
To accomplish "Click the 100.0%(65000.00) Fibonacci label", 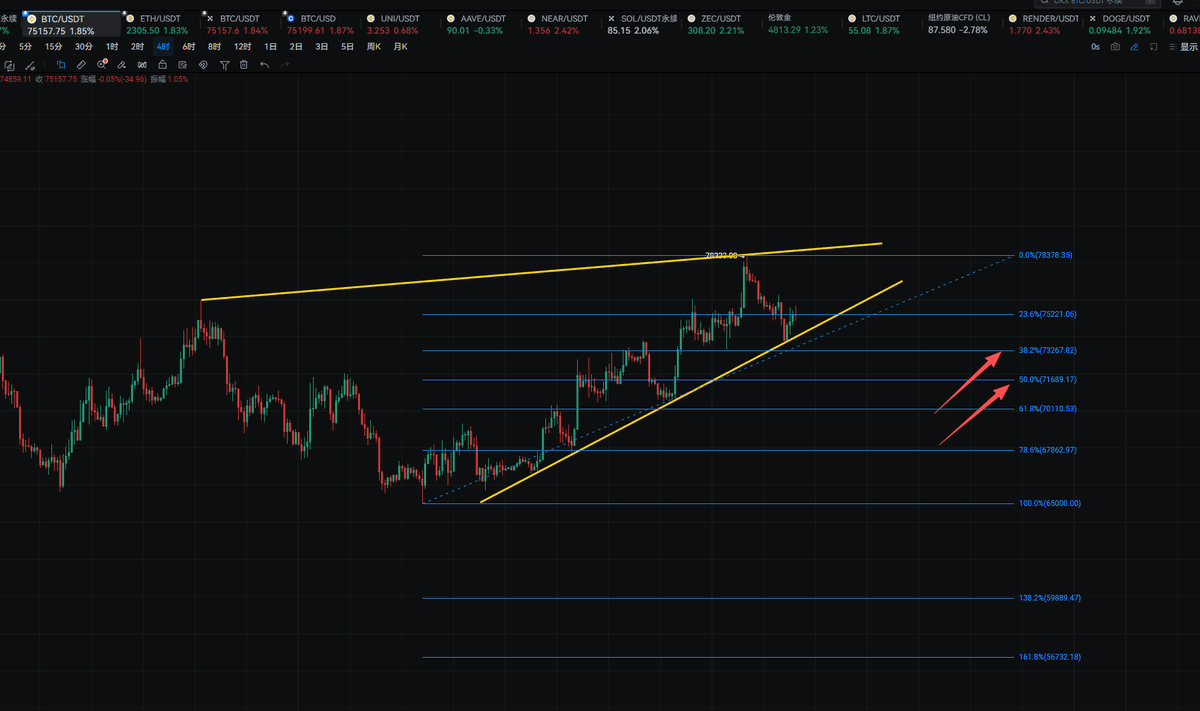I will point(1050,503).
